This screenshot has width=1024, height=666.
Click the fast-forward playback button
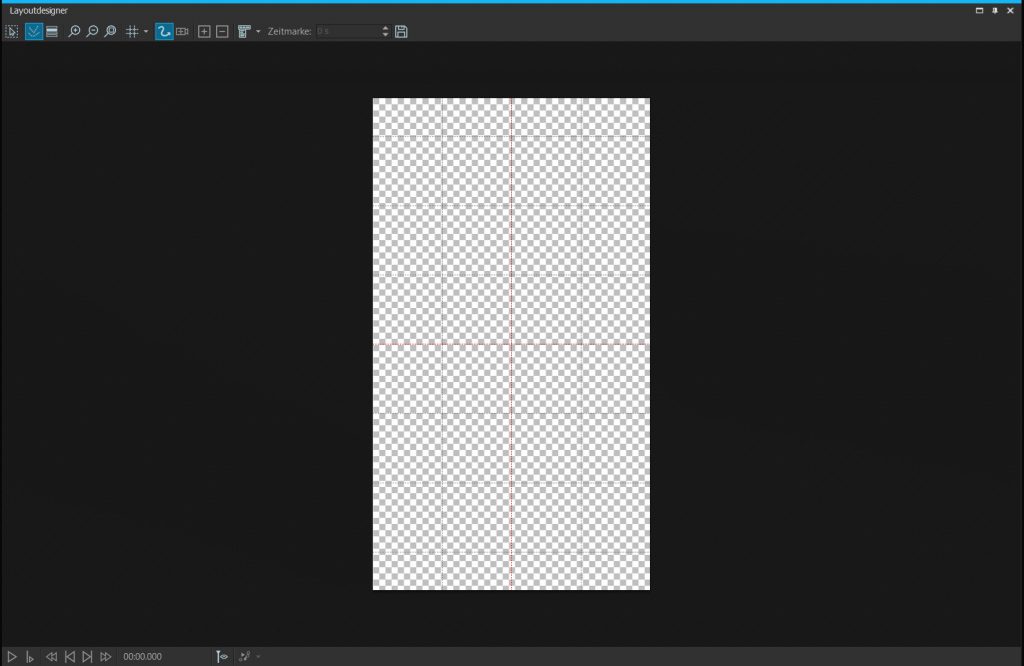105,657
